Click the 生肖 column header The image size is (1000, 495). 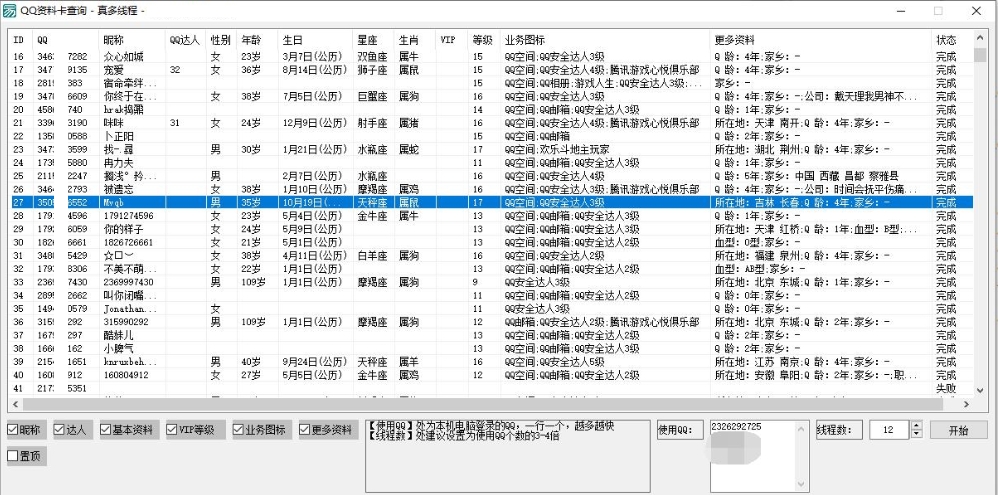tap(415, 40)
